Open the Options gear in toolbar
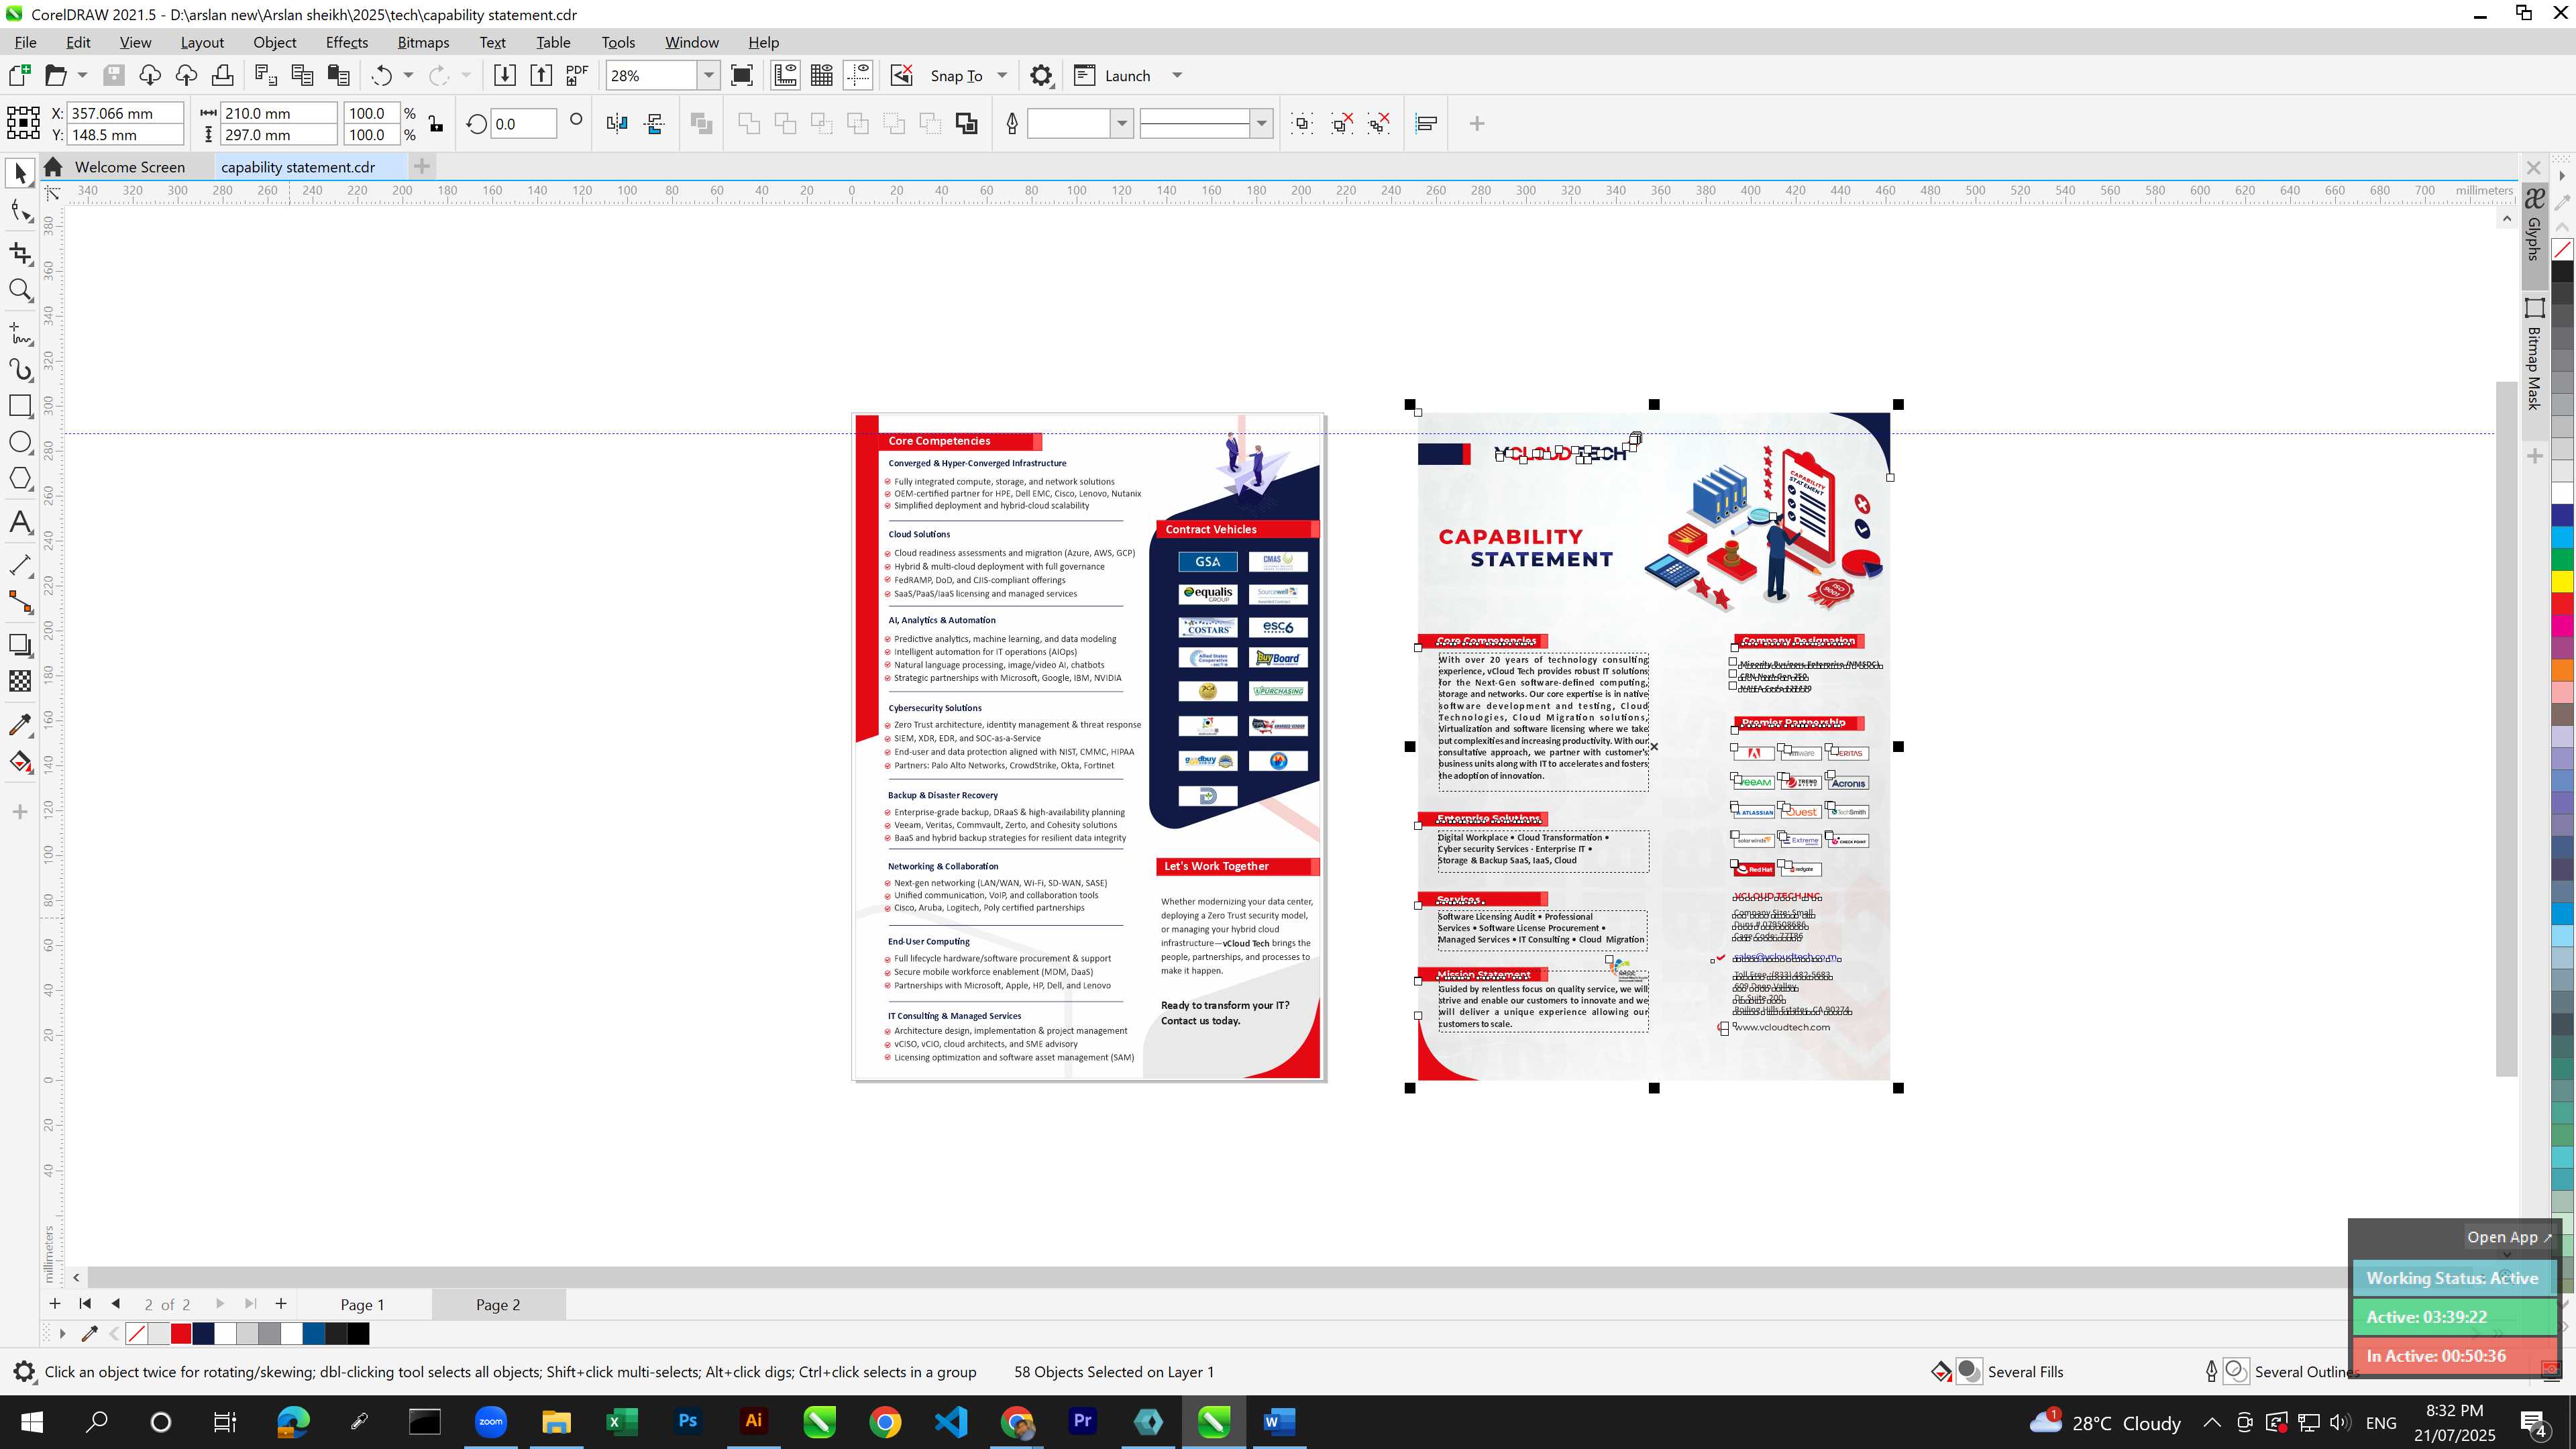The image size is (2576, 1449). click(1041, 75)
